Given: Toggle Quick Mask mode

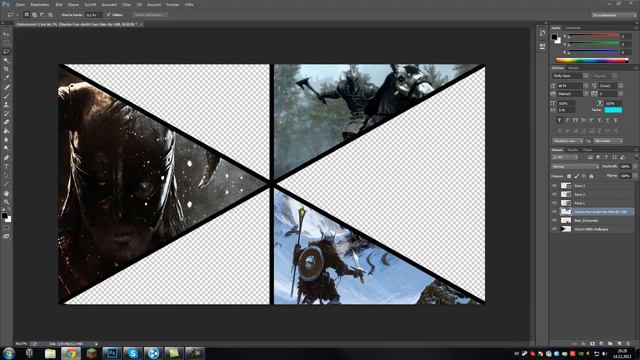Looking at the screenshot, I should pyautogui.click(x=6, y=228).
